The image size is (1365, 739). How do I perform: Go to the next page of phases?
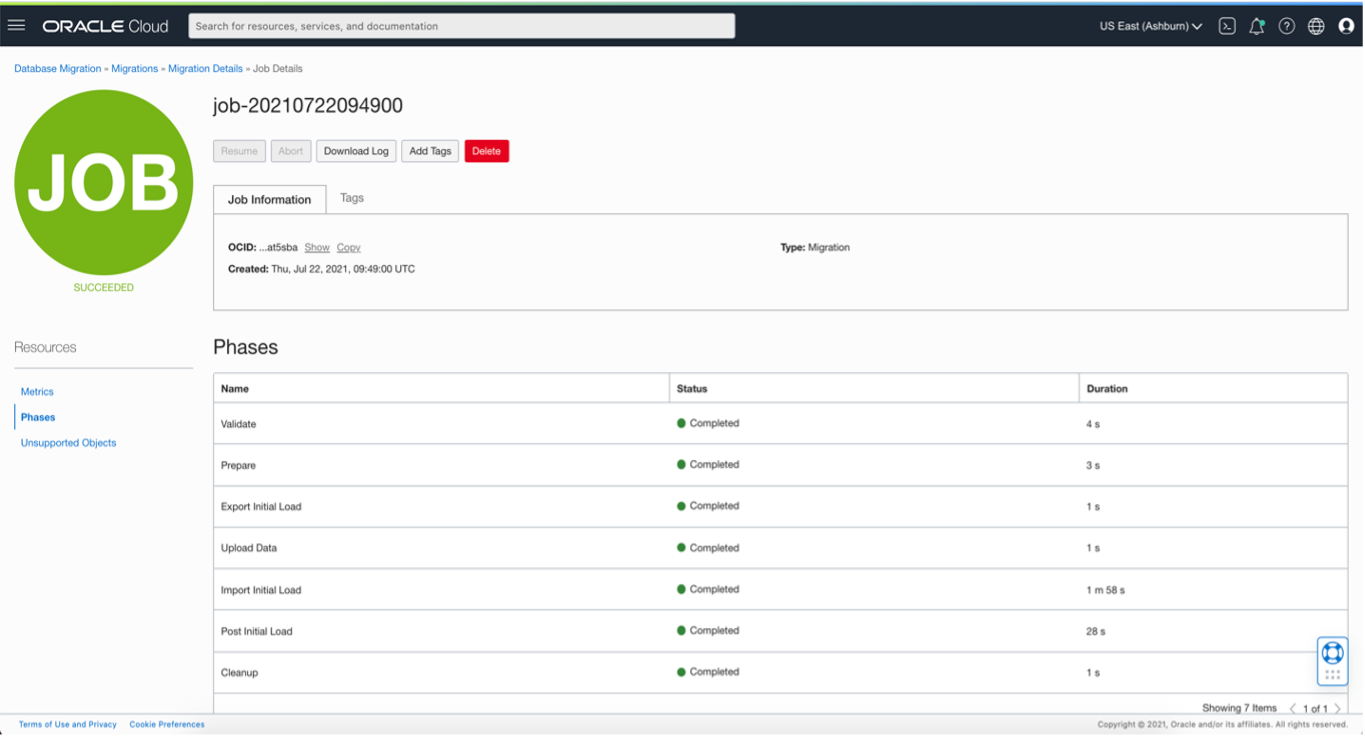tap(1339, 707)
